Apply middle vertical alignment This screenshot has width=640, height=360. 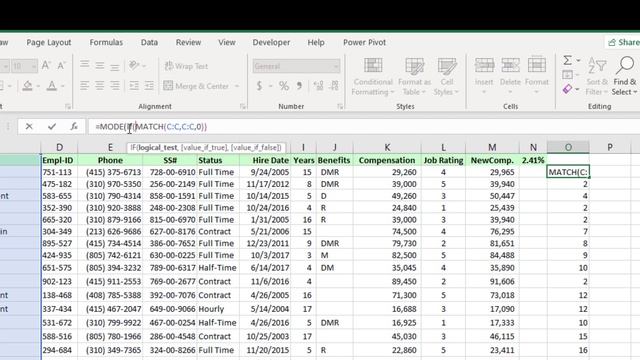[x=100, y=65]
